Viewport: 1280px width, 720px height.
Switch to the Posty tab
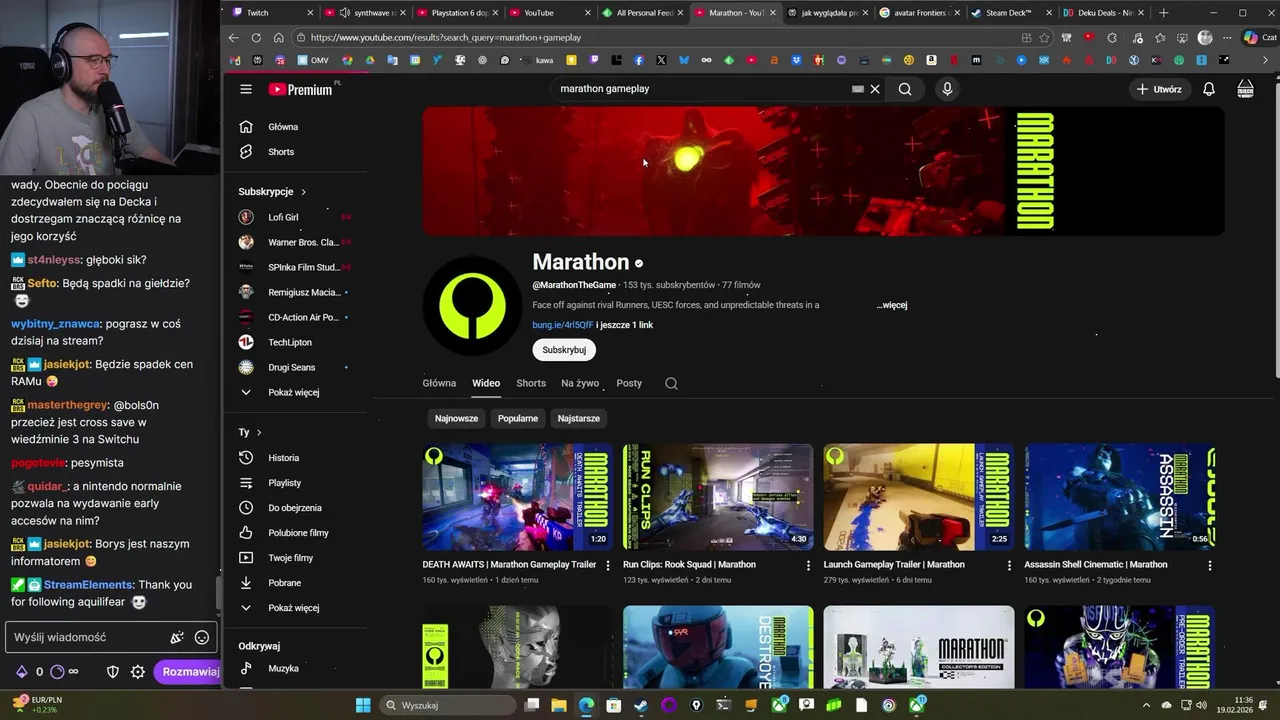point(629,383)
